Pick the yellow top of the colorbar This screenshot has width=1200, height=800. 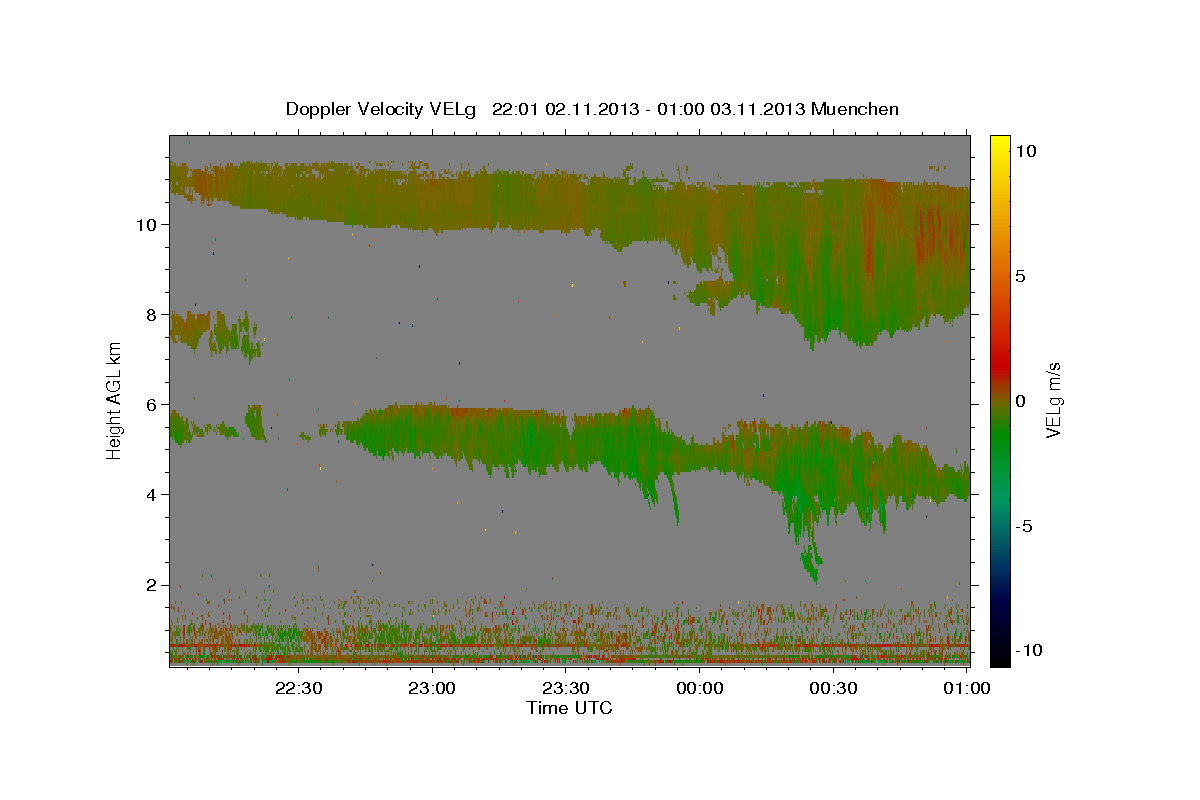pyautogui.click(x=999, y=145)
